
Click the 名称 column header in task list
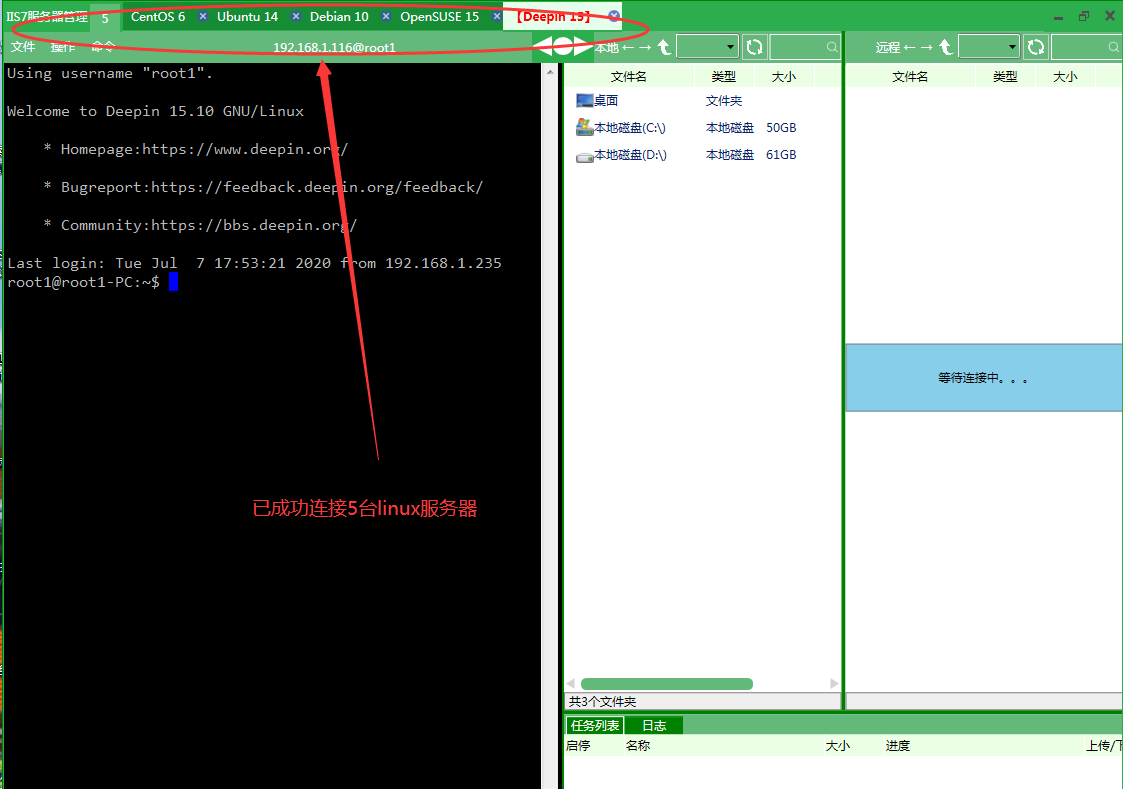[637, 745]
